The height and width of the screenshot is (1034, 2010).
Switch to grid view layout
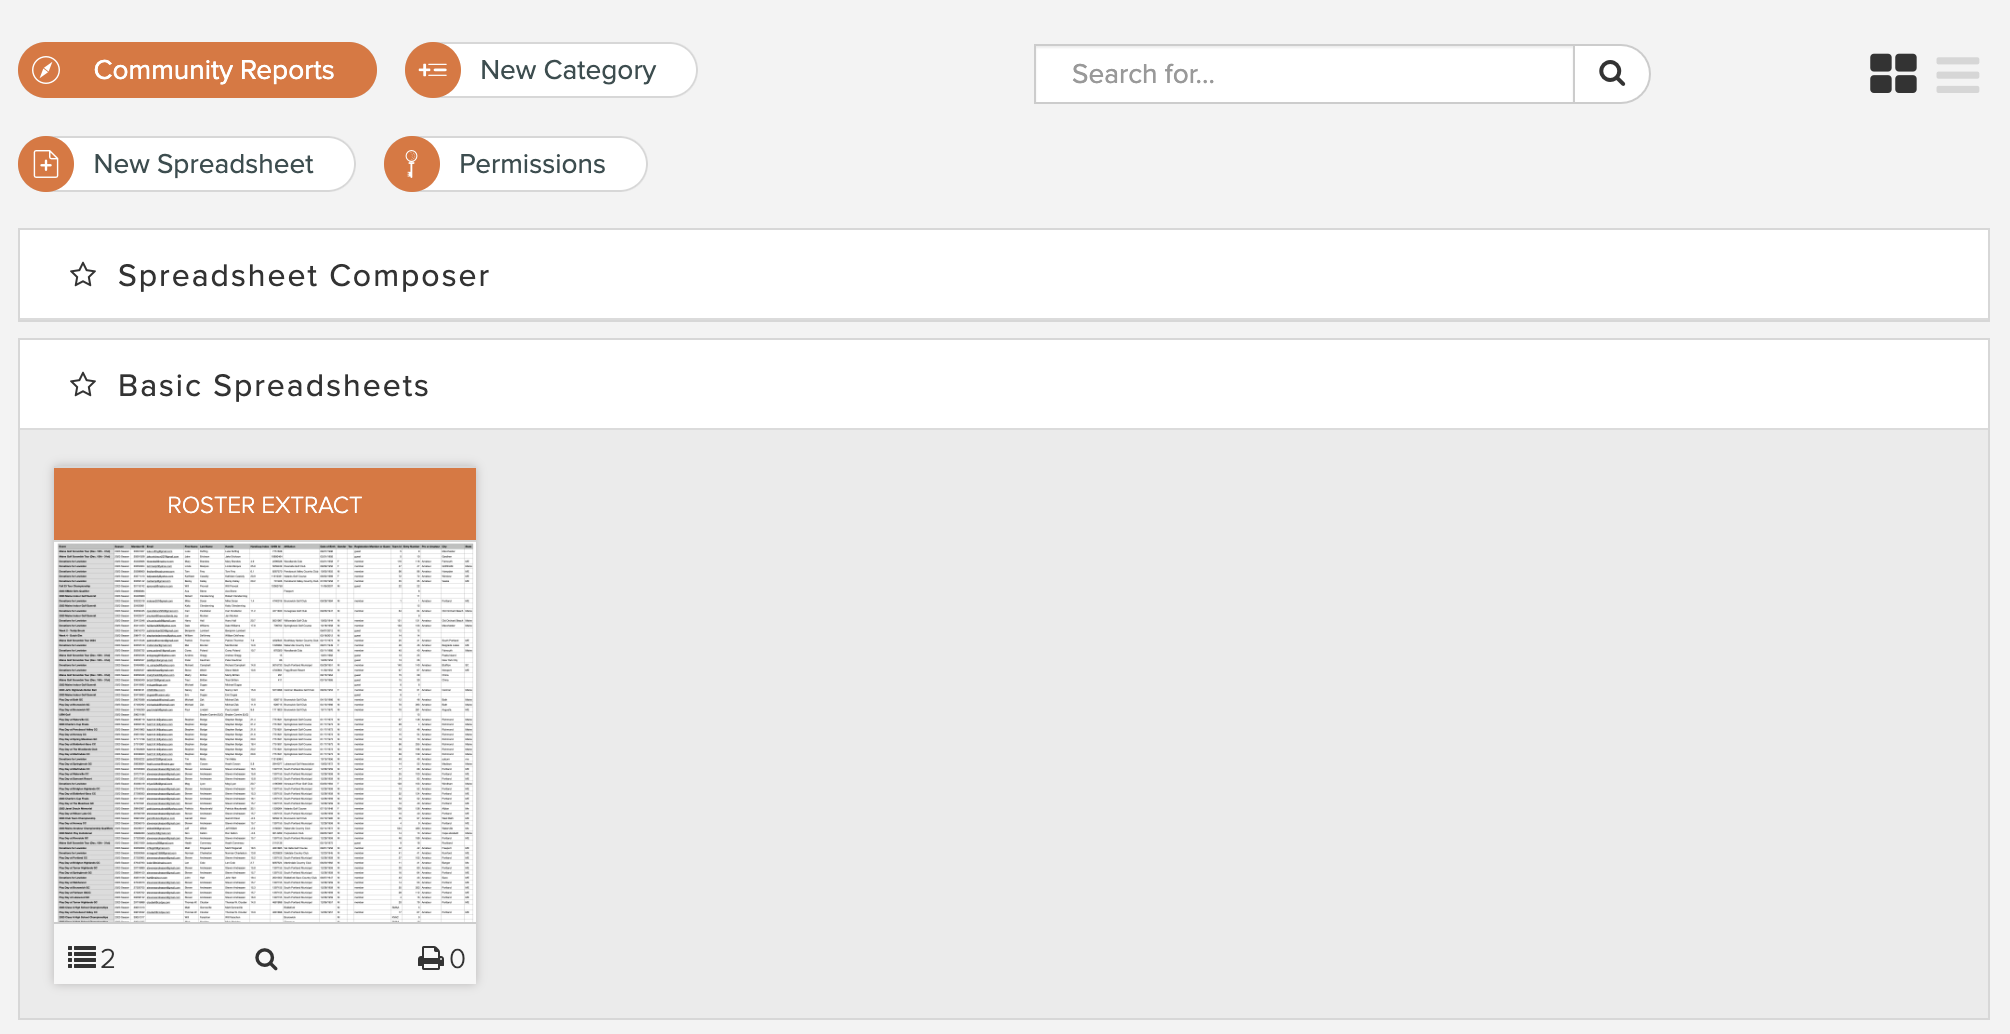pyautogui.click(x=1893, y=74)
